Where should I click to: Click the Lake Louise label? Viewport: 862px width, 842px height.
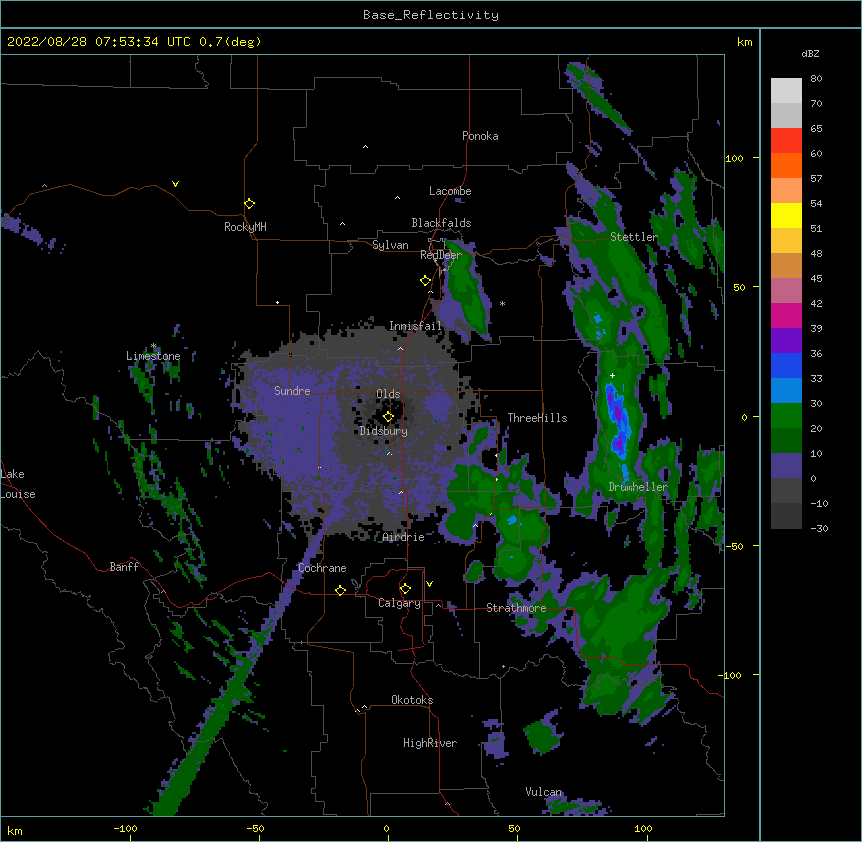(x=18, y=484)
